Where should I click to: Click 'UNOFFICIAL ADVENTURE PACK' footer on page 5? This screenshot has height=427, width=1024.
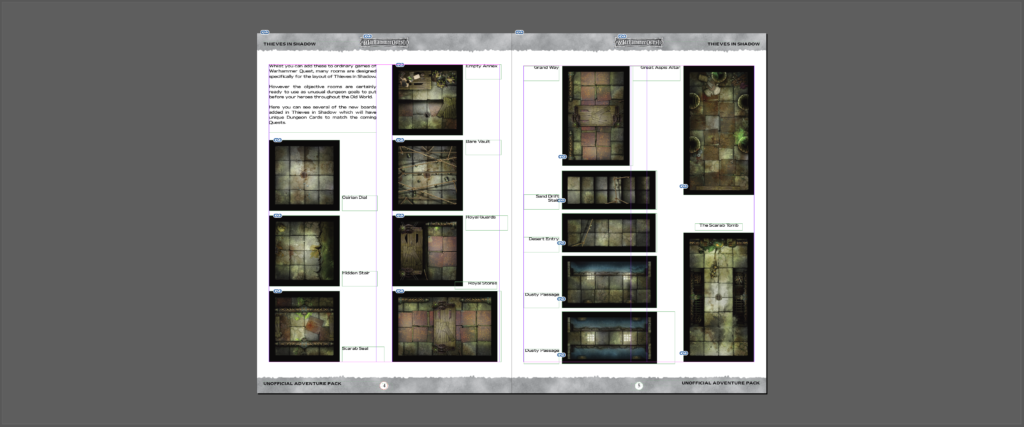click(721, 383)
